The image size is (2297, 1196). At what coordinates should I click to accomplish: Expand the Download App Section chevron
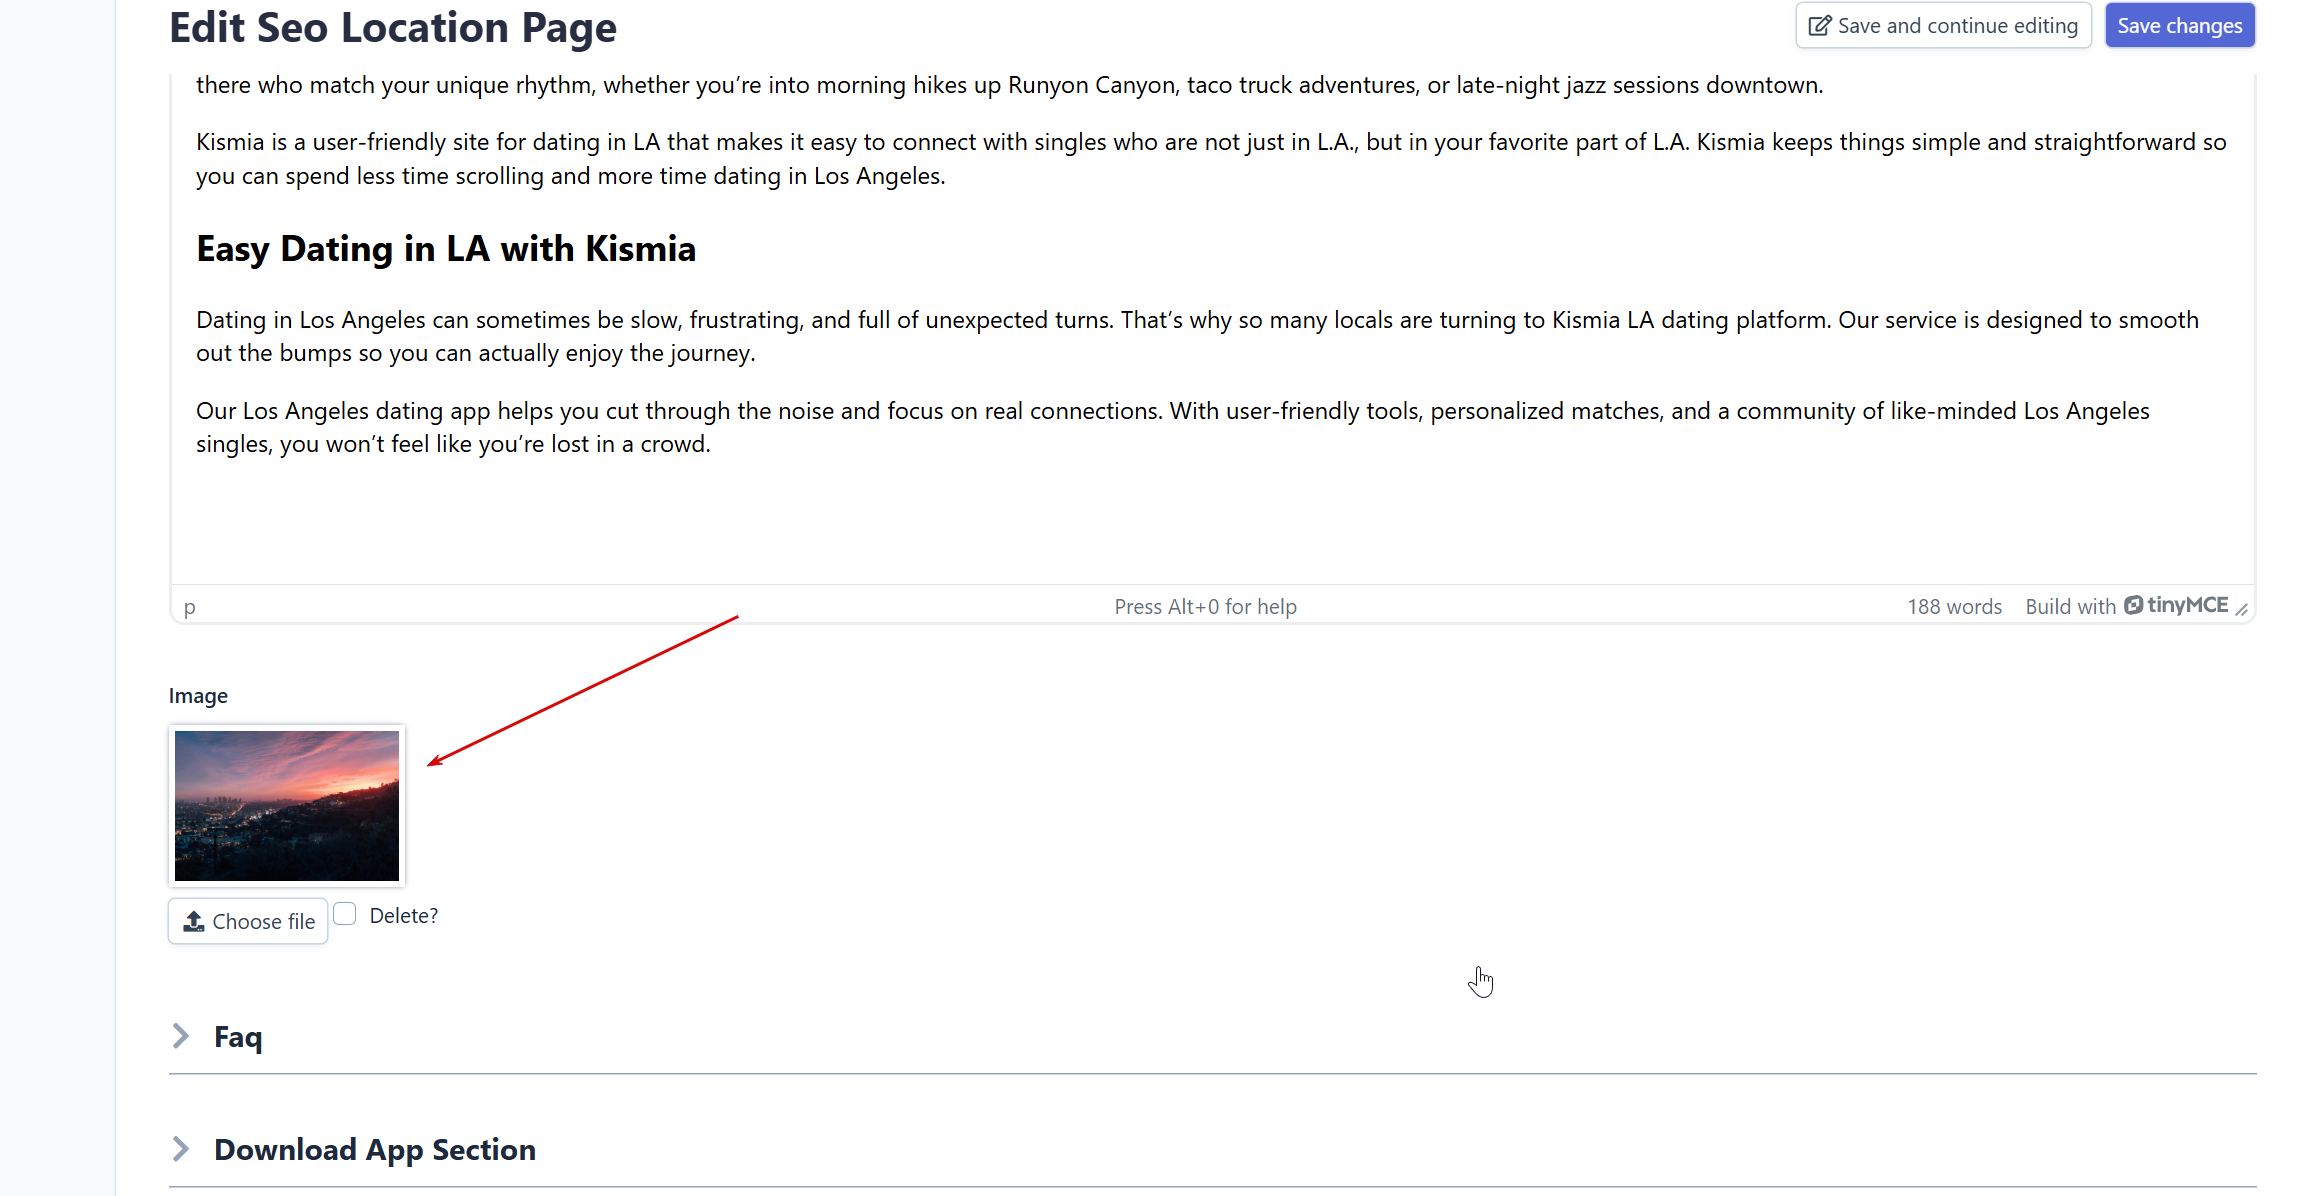(x=181, y=1149)
